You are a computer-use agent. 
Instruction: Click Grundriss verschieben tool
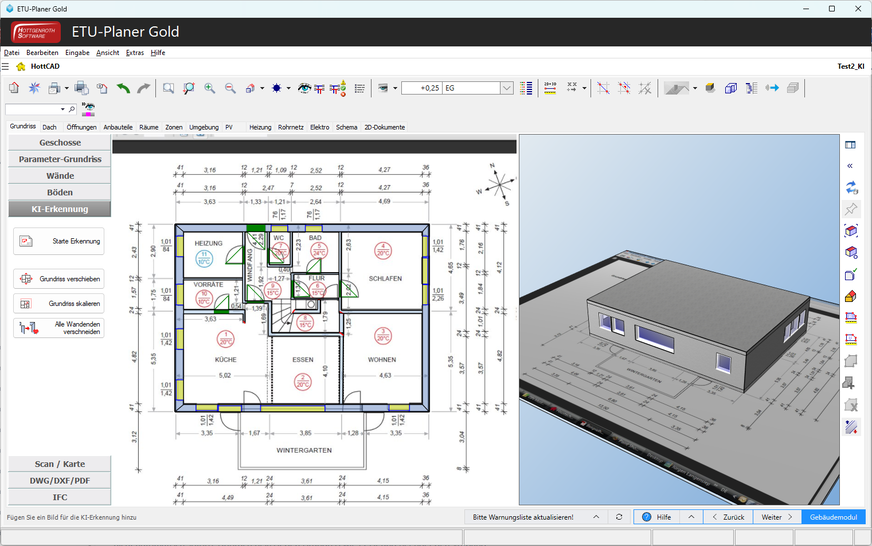point(59,279)
